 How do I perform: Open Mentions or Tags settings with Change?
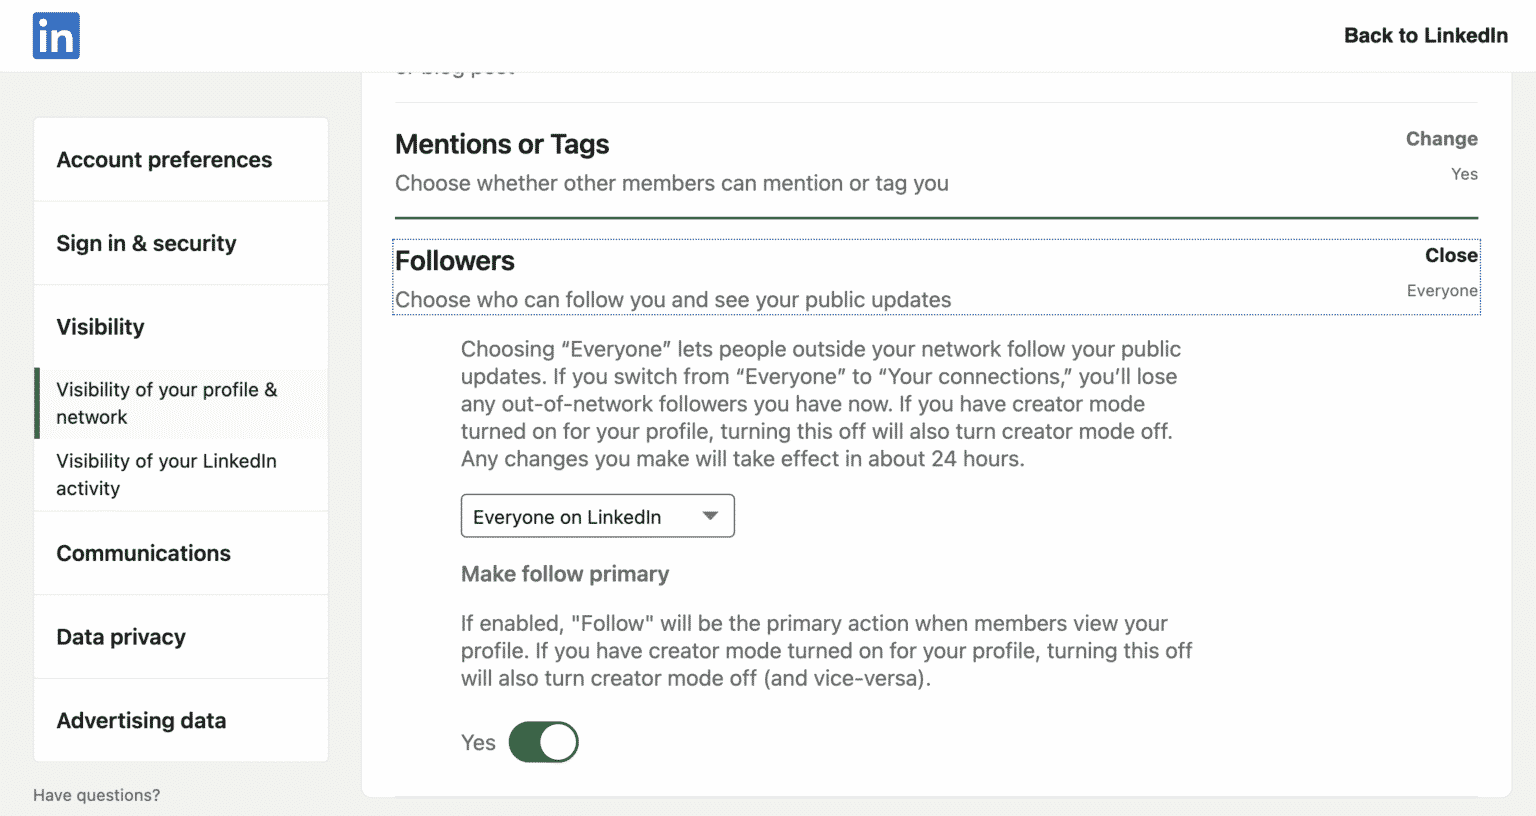tap(1442, 138)
